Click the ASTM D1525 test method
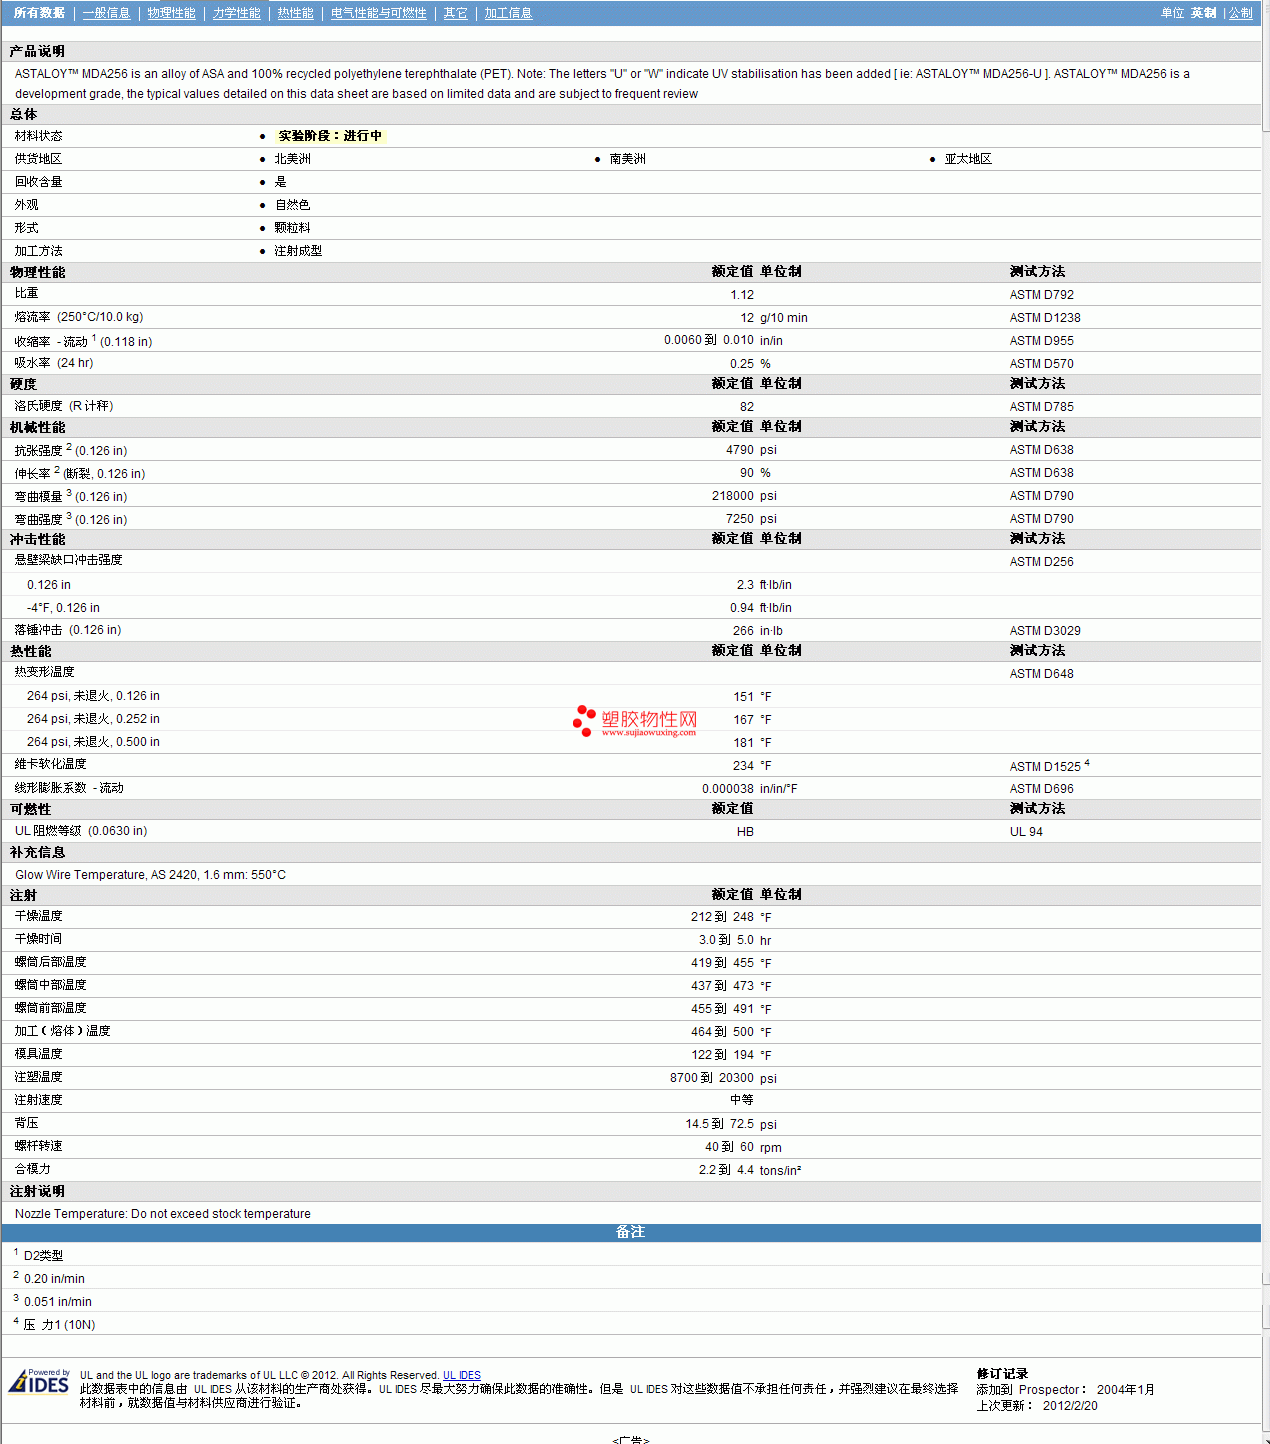1270x1444 pixels. click(1045, 767)
